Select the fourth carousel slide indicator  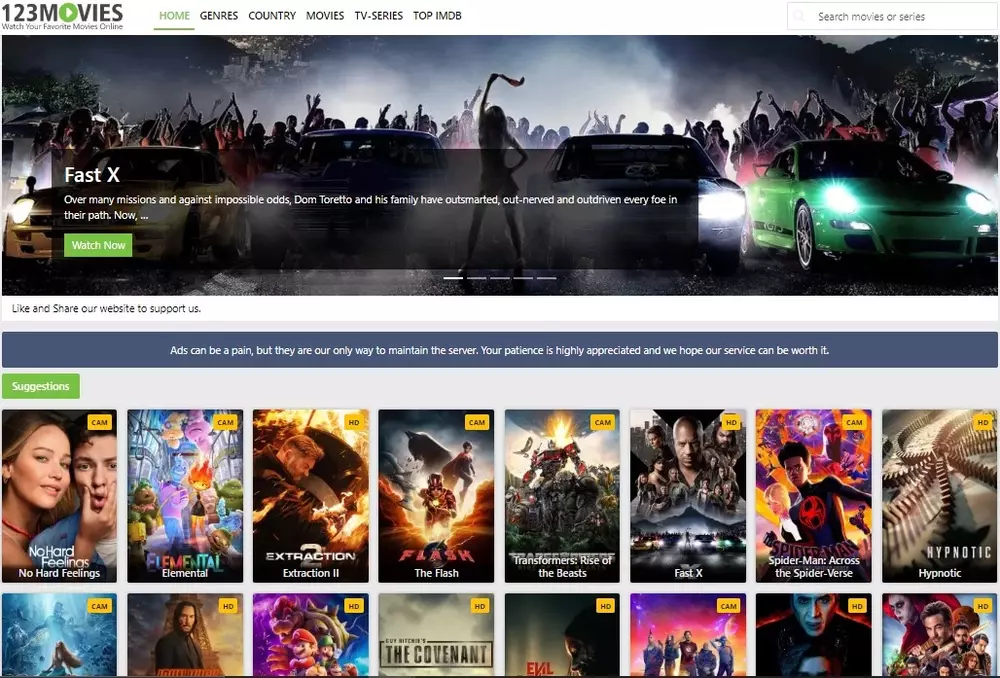click(523, 278)
